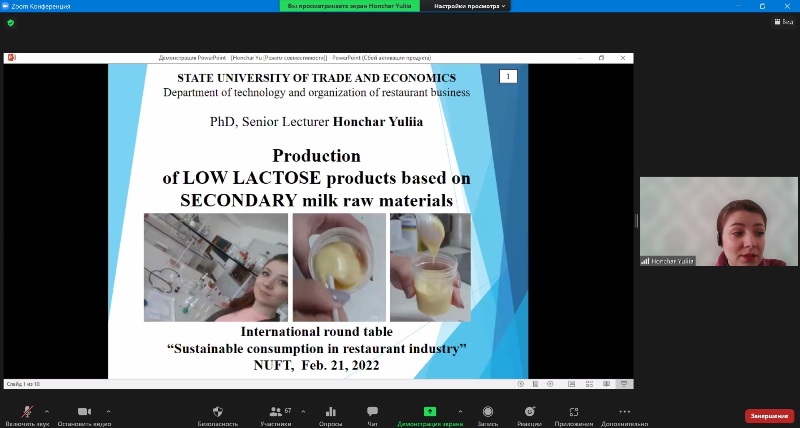Image resolution: width=800 pixels, height=428 pixels.
Task: Click 'PhD, Senior Lecturer Honchar Yuliia' text
Action: coord(316,122)
